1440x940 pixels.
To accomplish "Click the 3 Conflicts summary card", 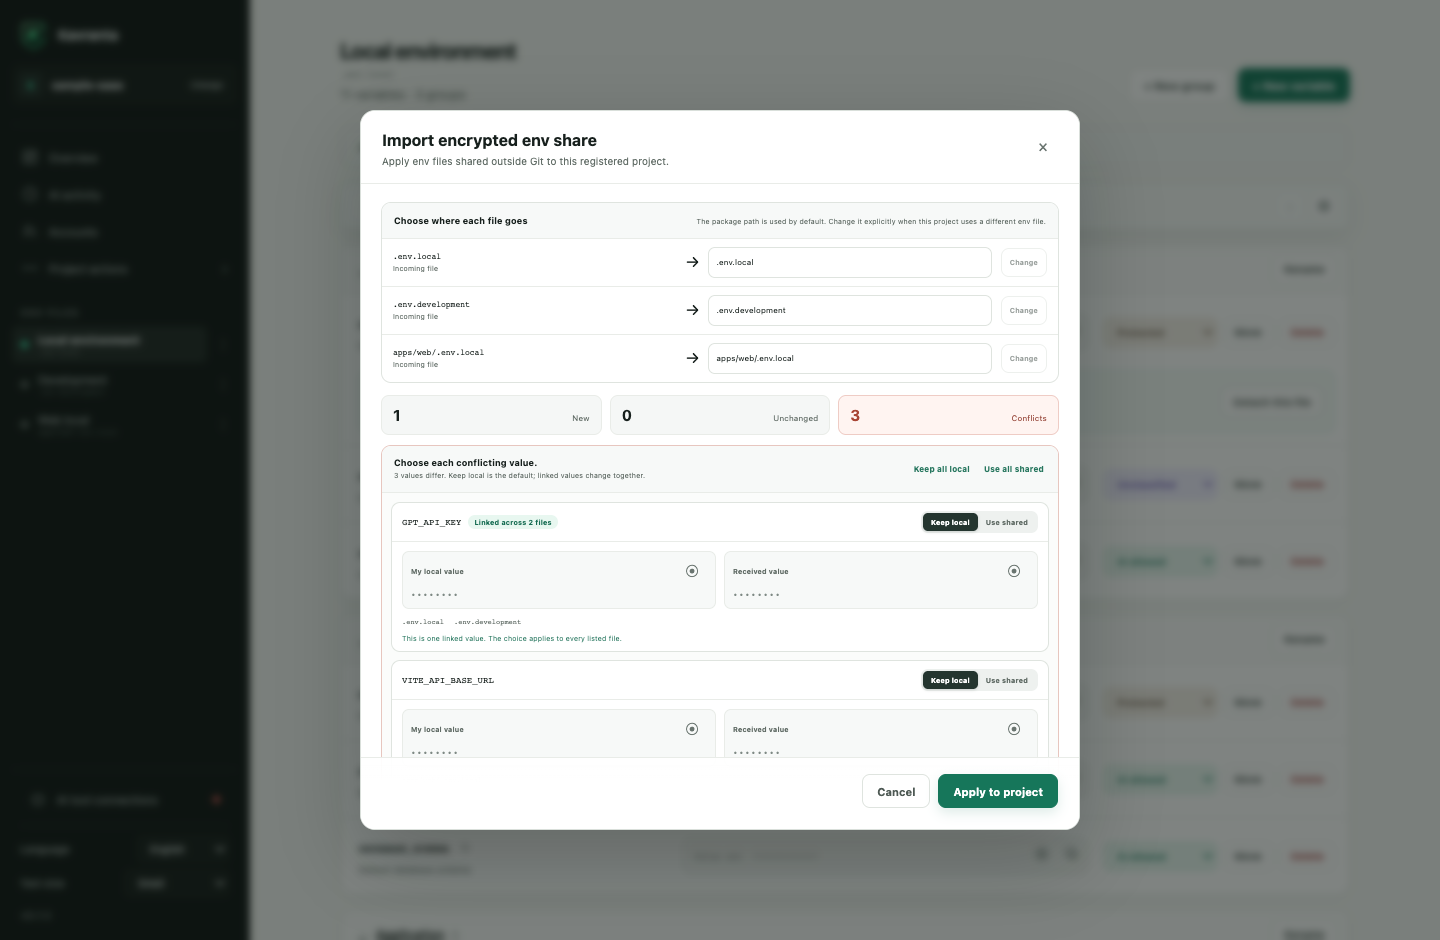I will click(948, 415).
